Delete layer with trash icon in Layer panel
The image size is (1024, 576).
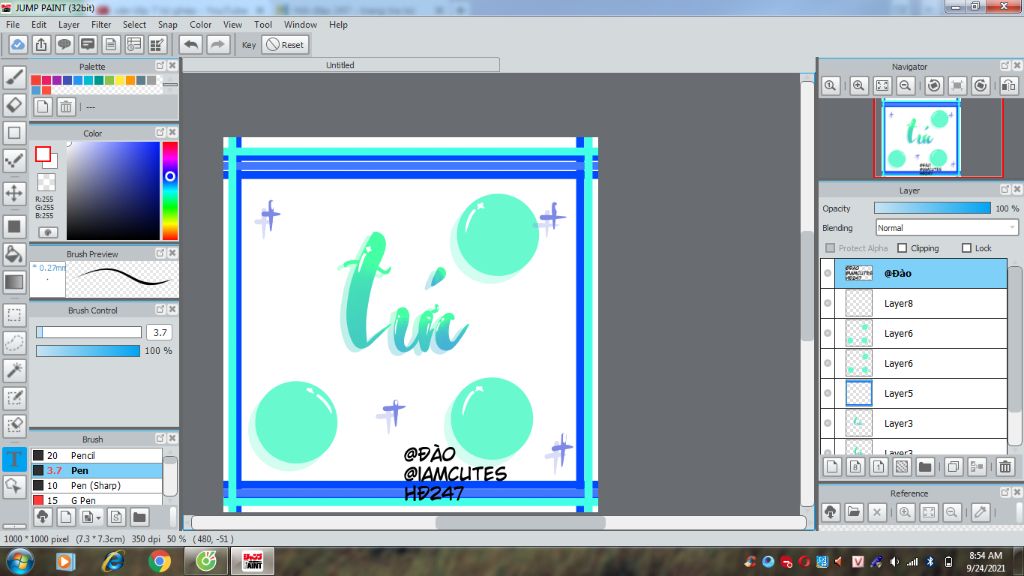1005,466
